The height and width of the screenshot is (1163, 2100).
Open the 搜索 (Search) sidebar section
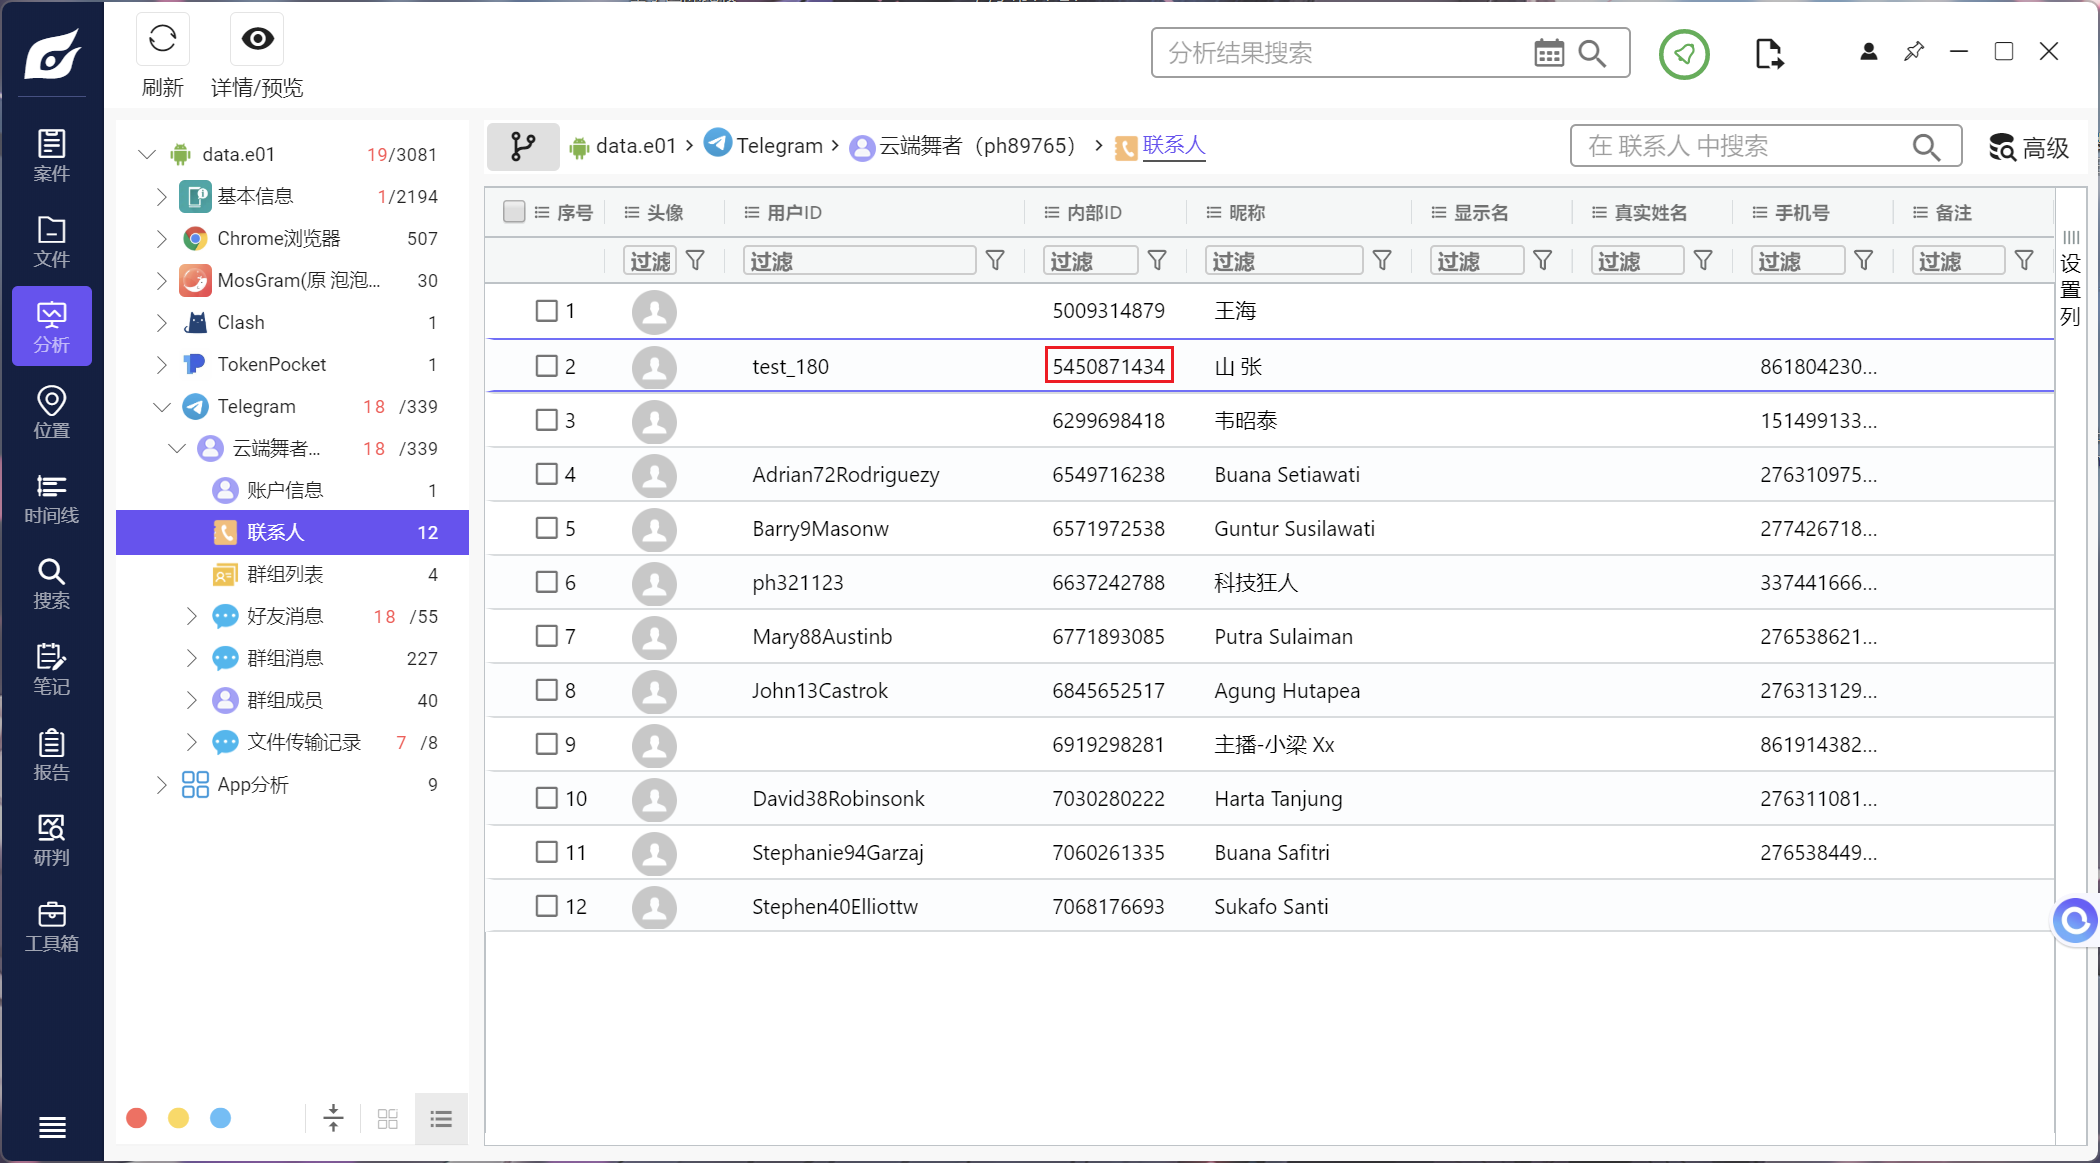(x=51, y=584)
